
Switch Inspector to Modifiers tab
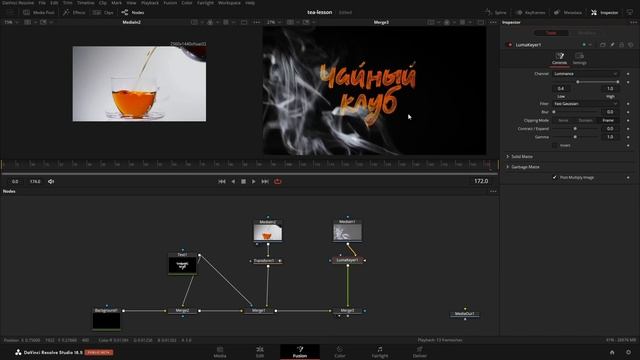click(x=587, y=33)
